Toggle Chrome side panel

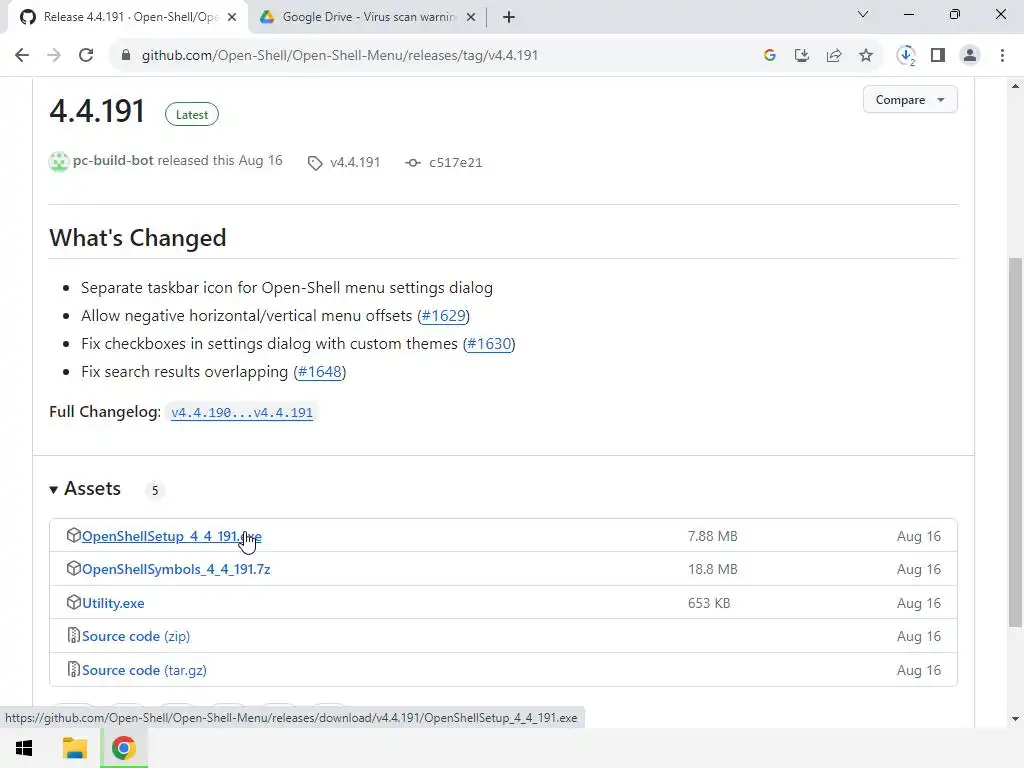tap(938, 56)
